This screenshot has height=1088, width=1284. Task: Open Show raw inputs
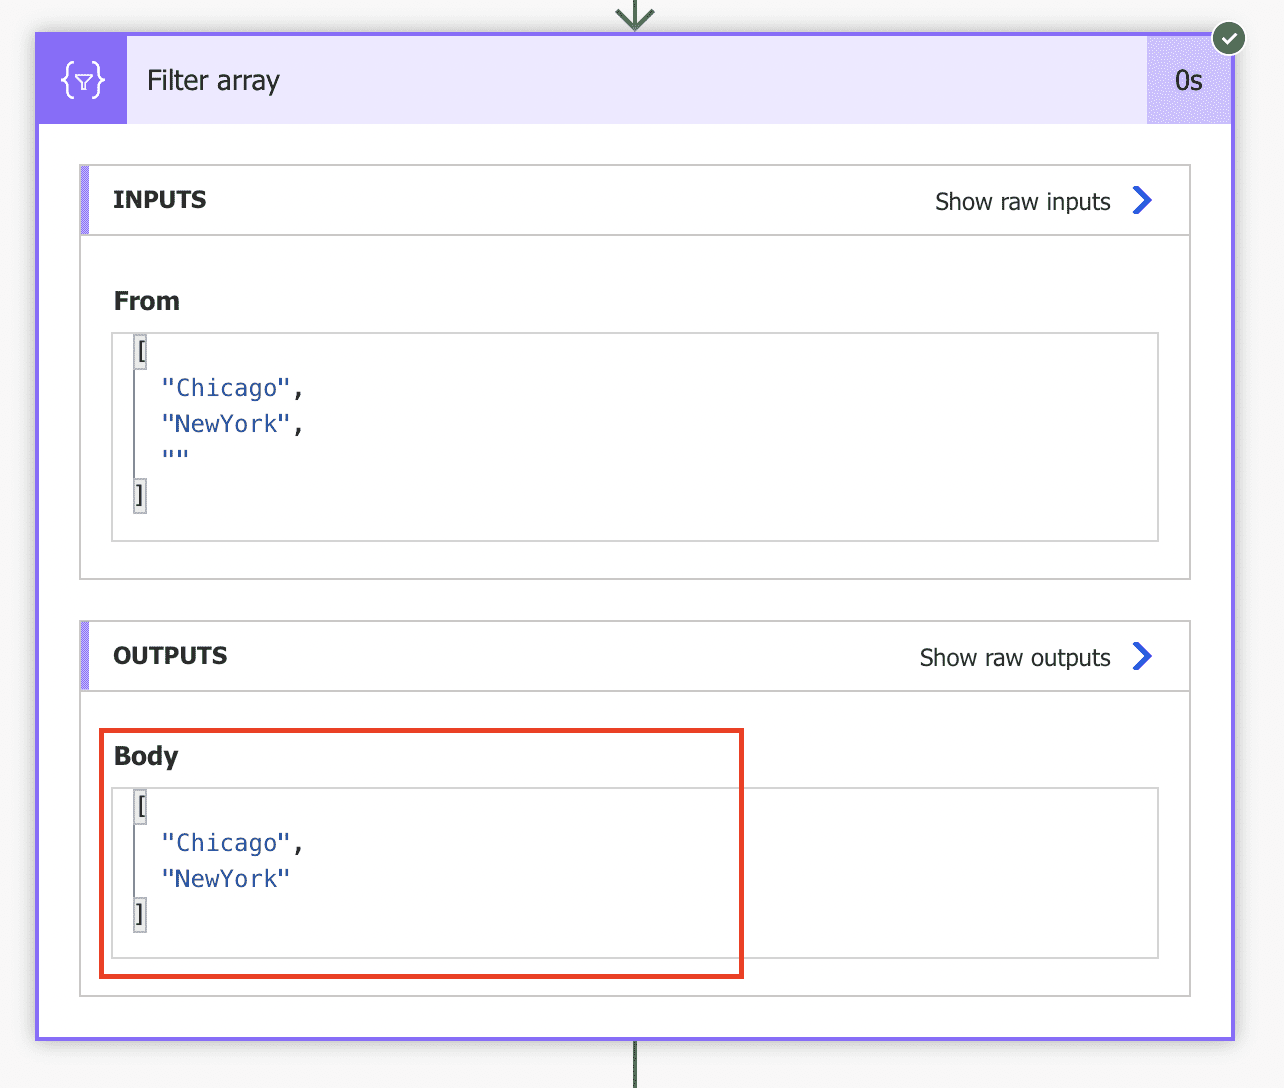click(1021, 201)
